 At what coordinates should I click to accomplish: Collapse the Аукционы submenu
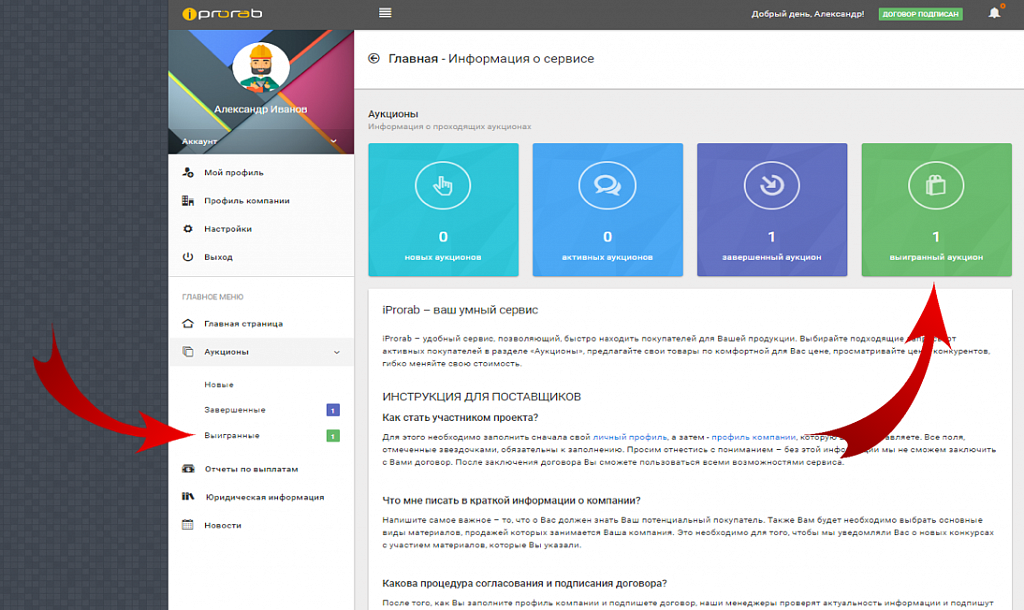337,352
